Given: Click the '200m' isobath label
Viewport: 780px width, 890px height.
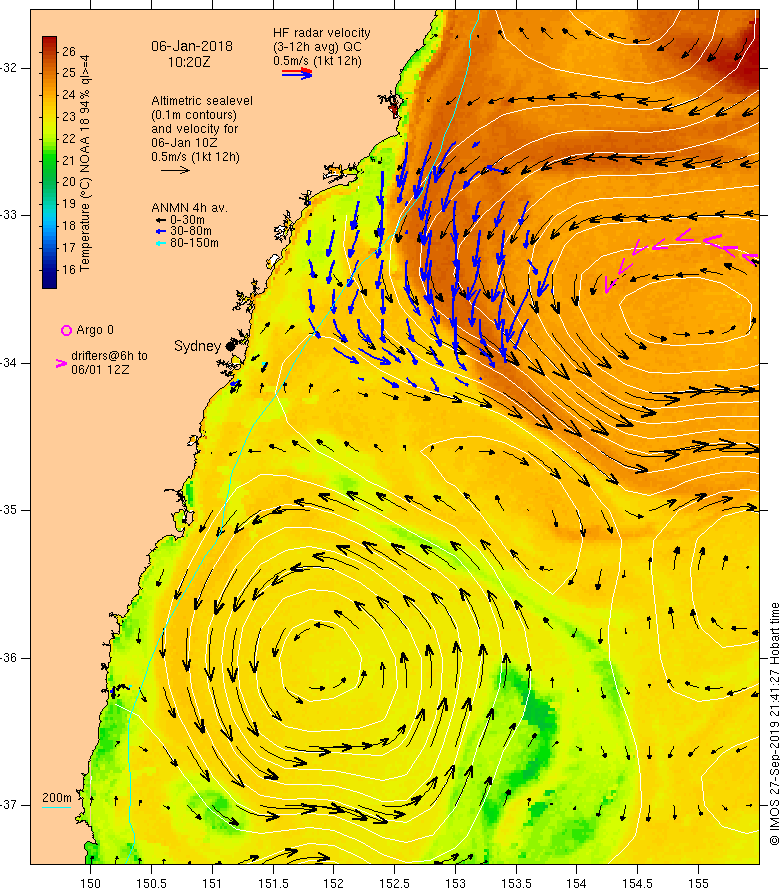Looking at the screenshot, I should [x=57, y=798].
